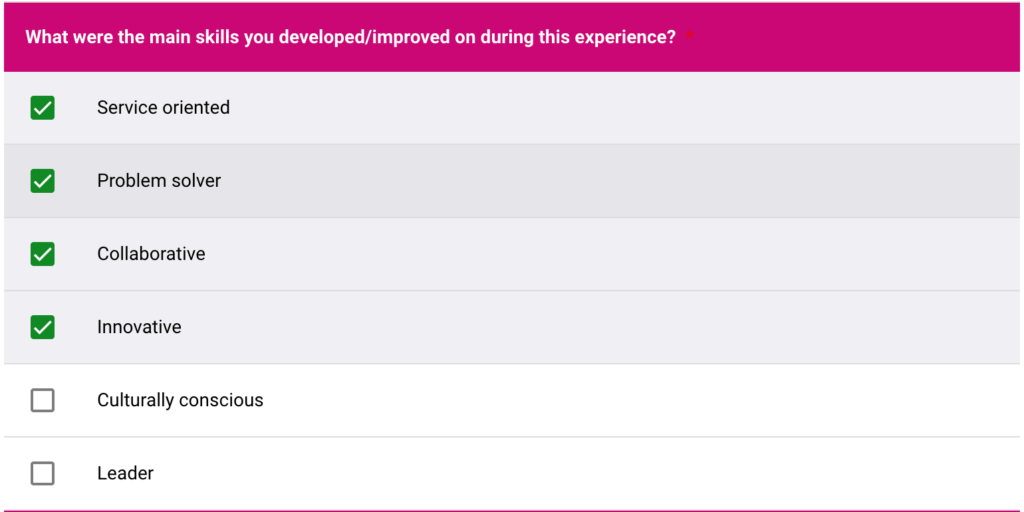This screenshot has height=512, width=1024.
Task: Click the red required asterisk
Action: point(690,38)
